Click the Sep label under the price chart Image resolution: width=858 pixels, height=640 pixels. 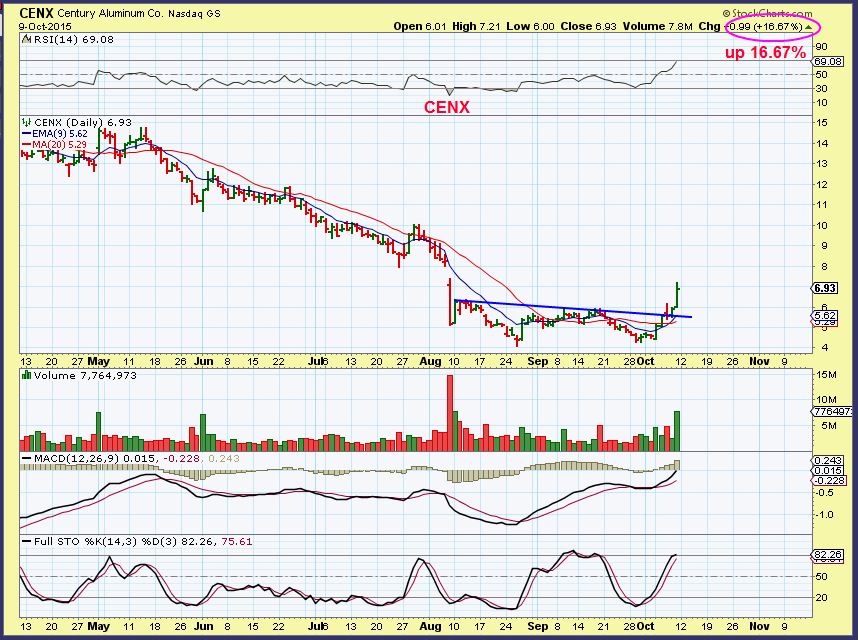[x=538, y=361]
